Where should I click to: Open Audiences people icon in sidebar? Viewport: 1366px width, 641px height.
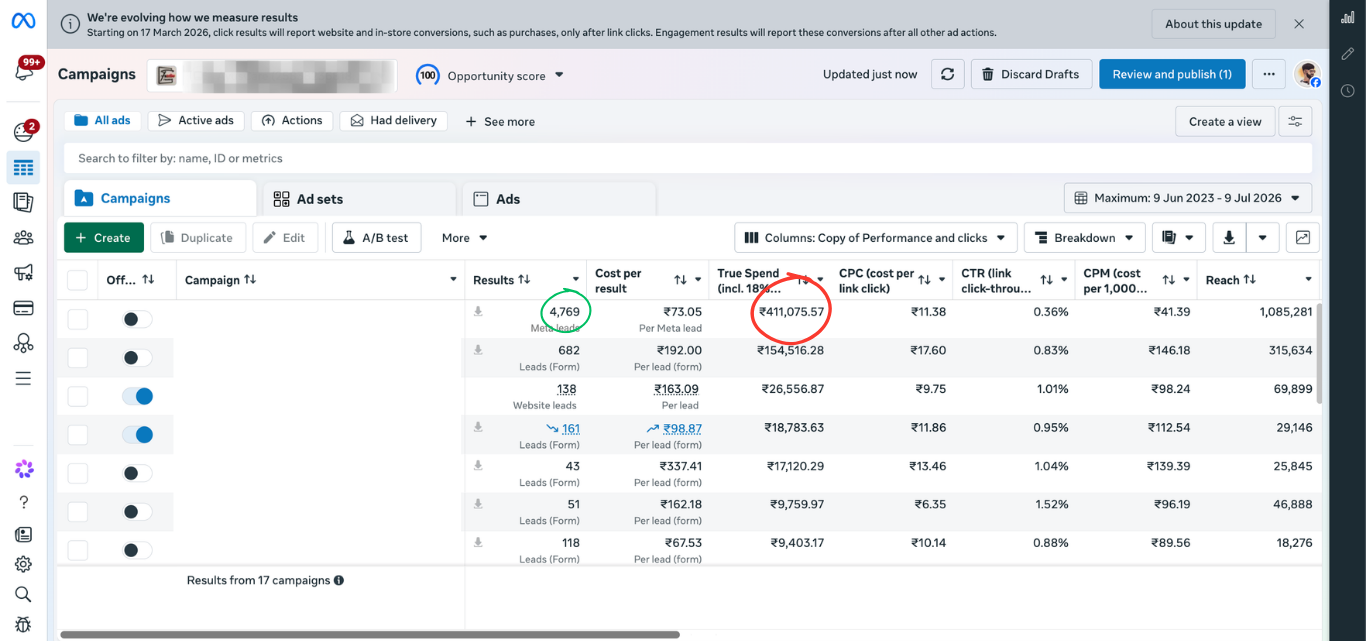(x=23, y=238)
